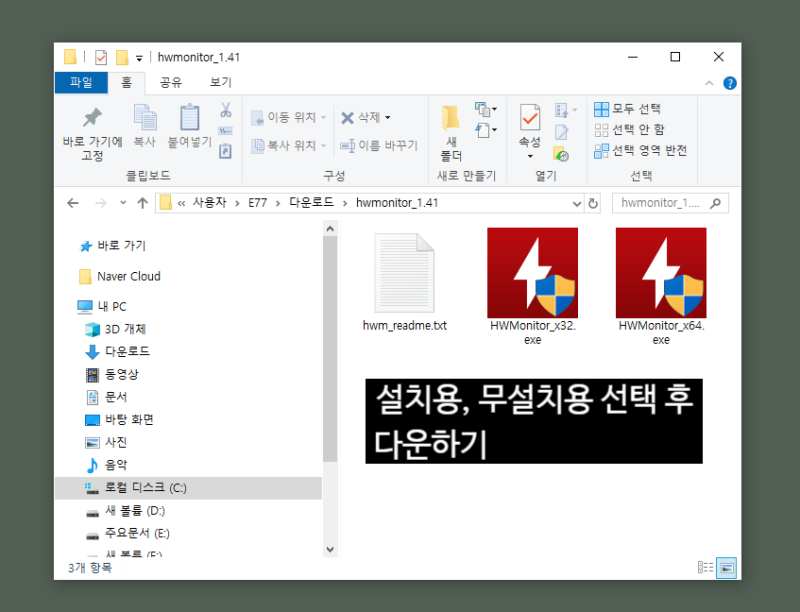Click Rename (이름 바꾸기)
The width and height of the screenshot is (800, 612).
[379, 146]
